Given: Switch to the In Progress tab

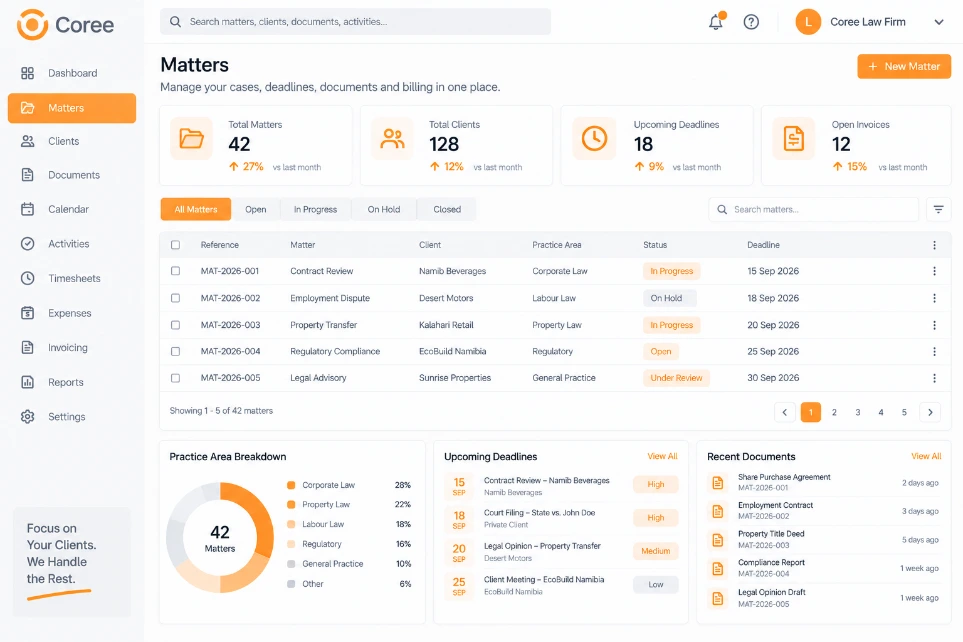Looking at the screenshot, I should pos(315,209).
